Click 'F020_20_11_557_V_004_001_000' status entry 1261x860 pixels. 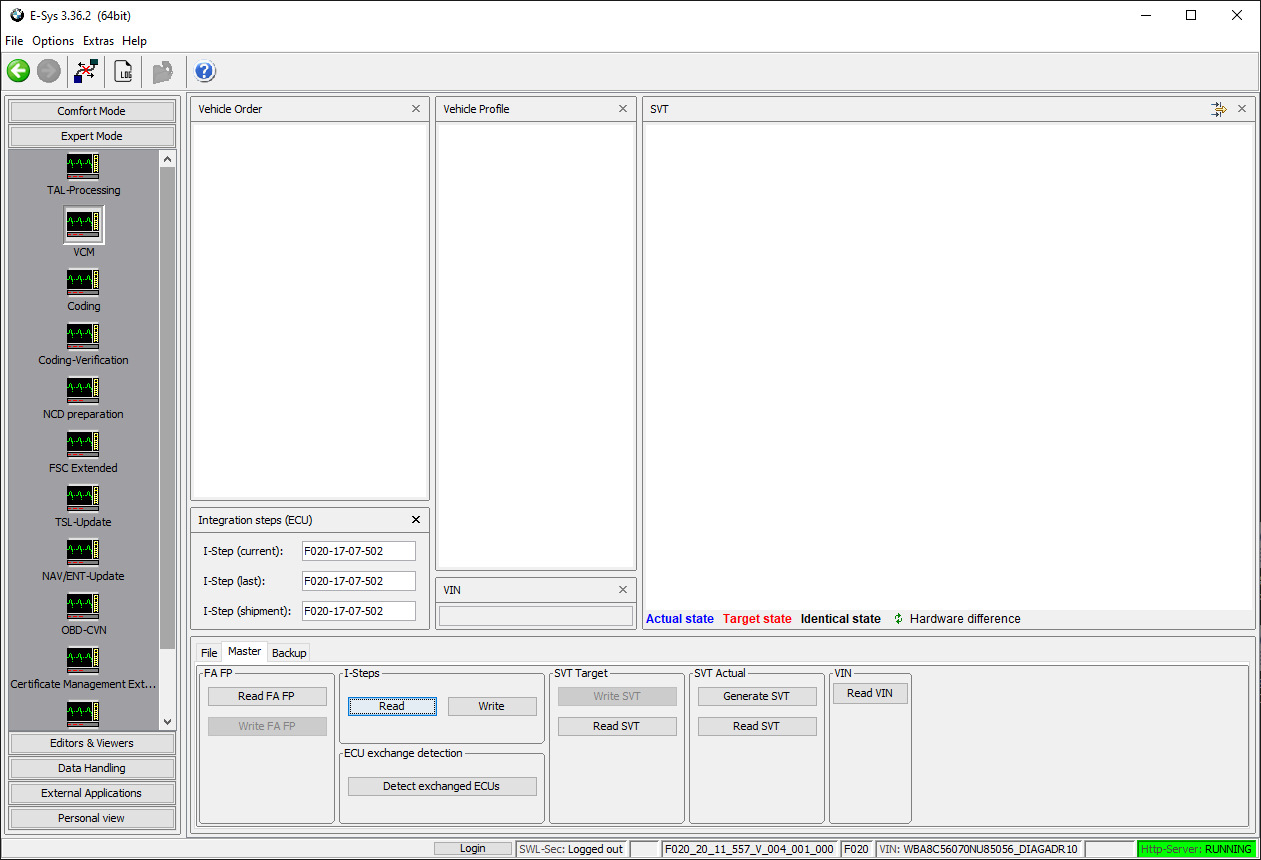[x=749, y=849]
